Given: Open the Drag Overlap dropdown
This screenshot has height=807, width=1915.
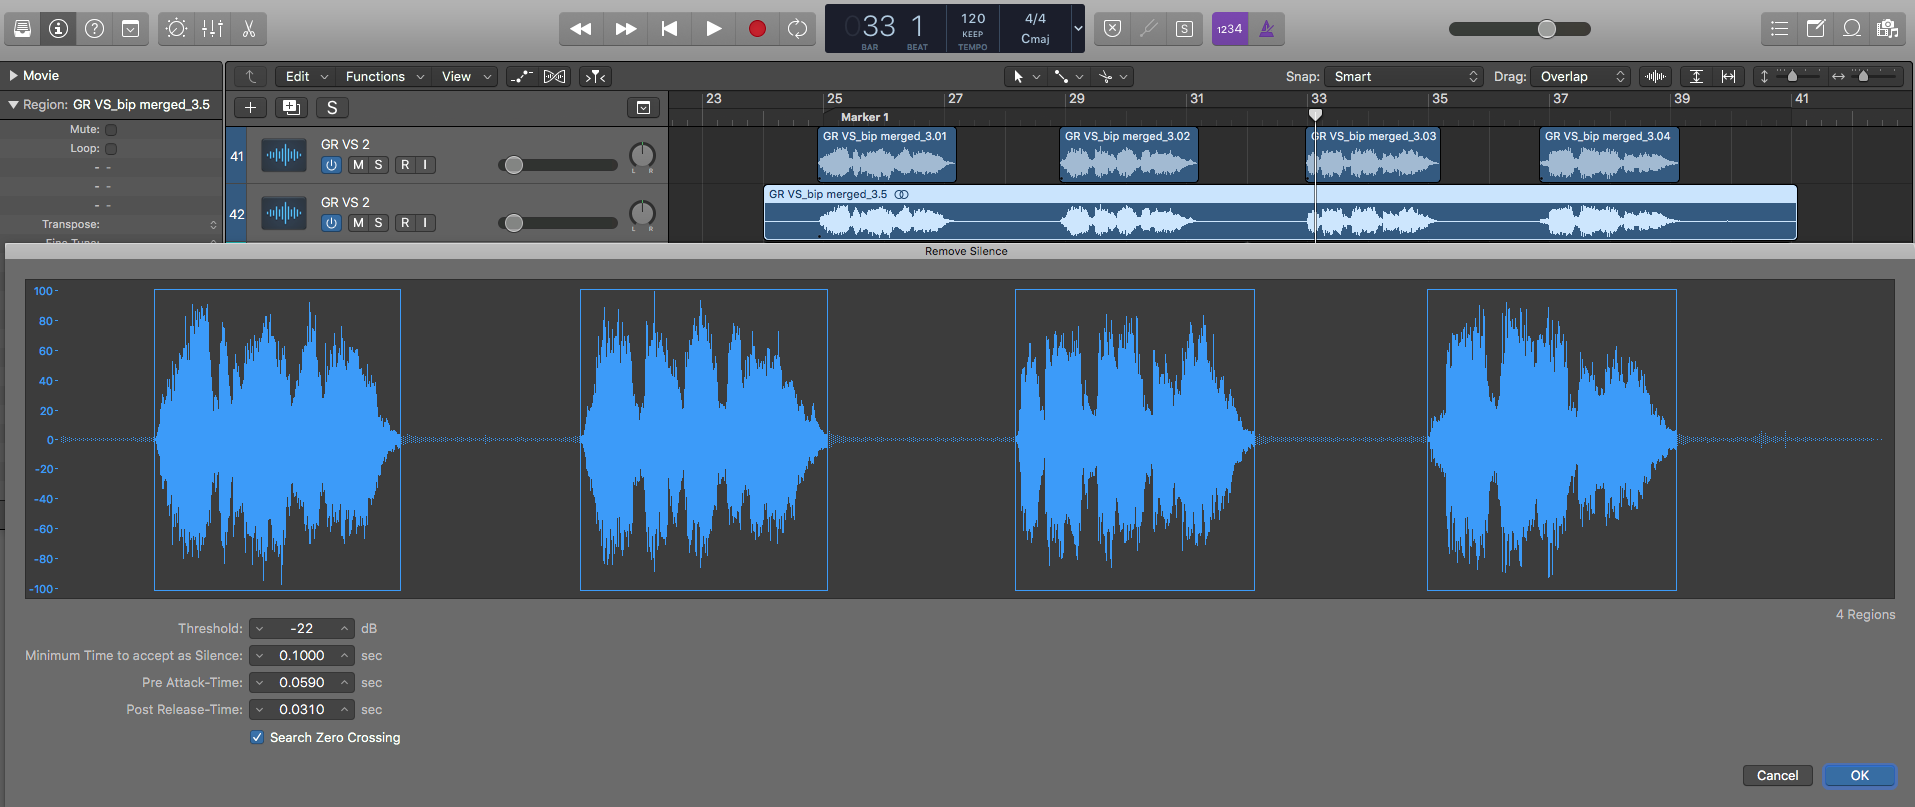Looking at the screenshot, I should click(x=1581, y=77).
